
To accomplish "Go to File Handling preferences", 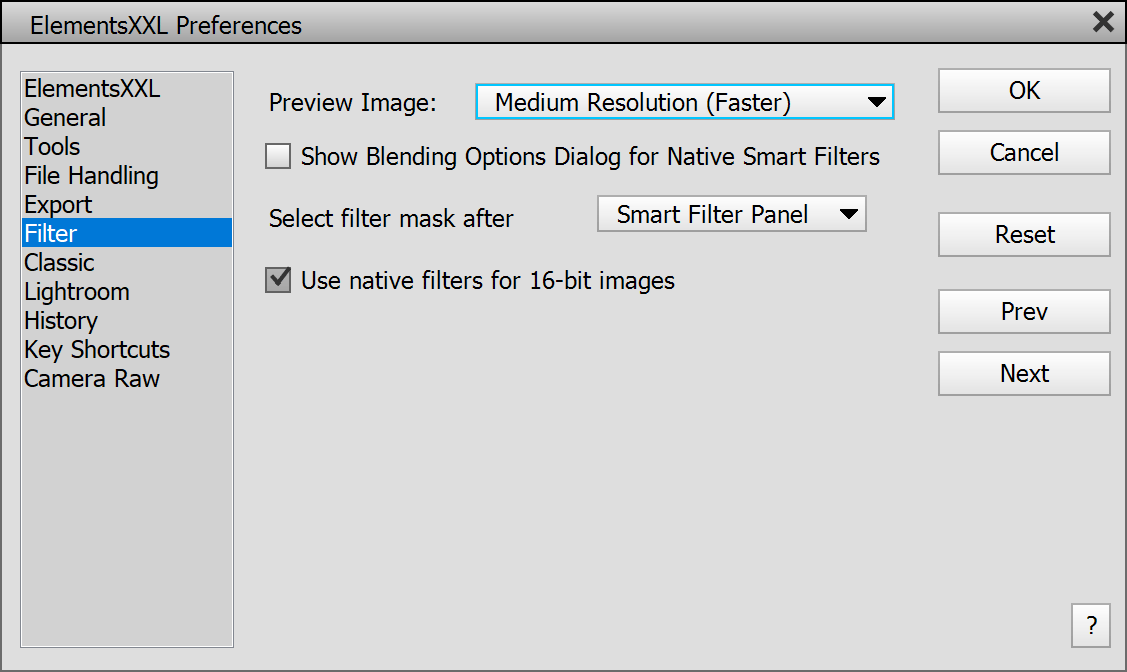I will click(91, 176).
